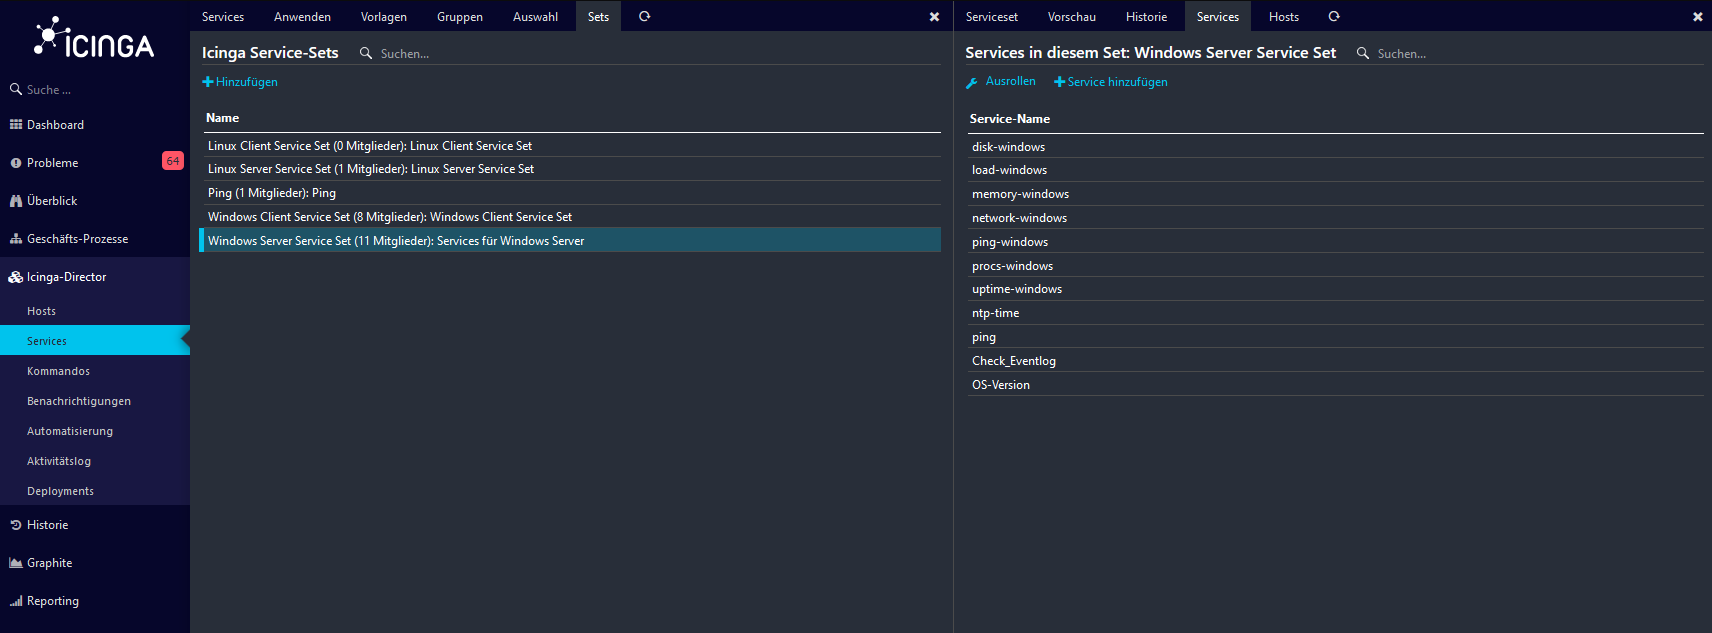Open the Historie tab in right pane
Viewport: 1712px width, 633px height.
click(1146, 16)
